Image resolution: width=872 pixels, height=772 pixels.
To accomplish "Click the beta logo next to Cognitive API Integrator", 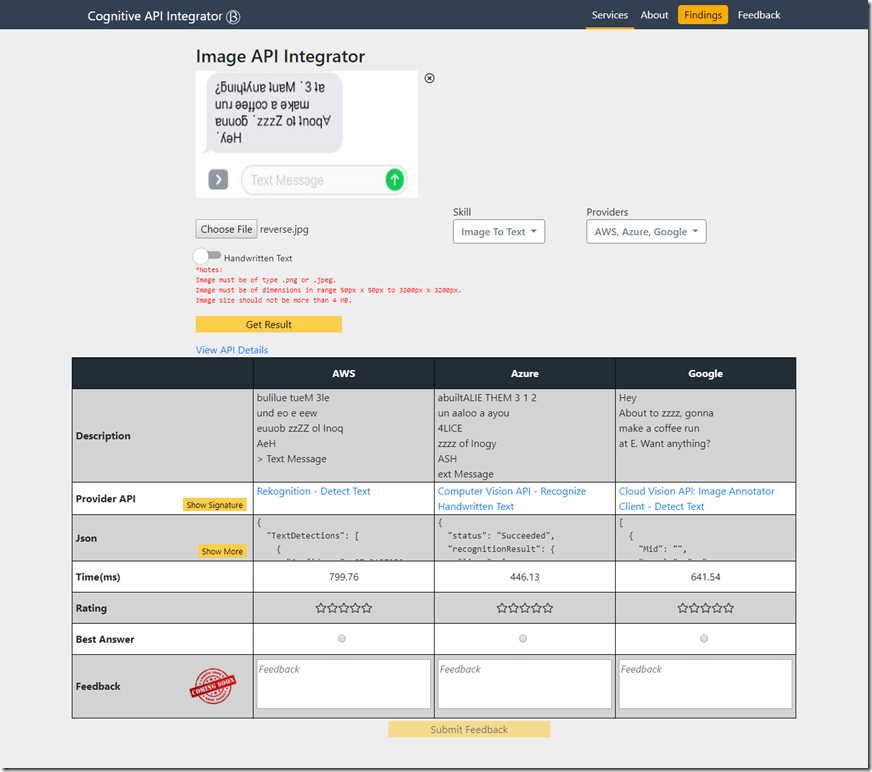I will [x=233, y=16].
